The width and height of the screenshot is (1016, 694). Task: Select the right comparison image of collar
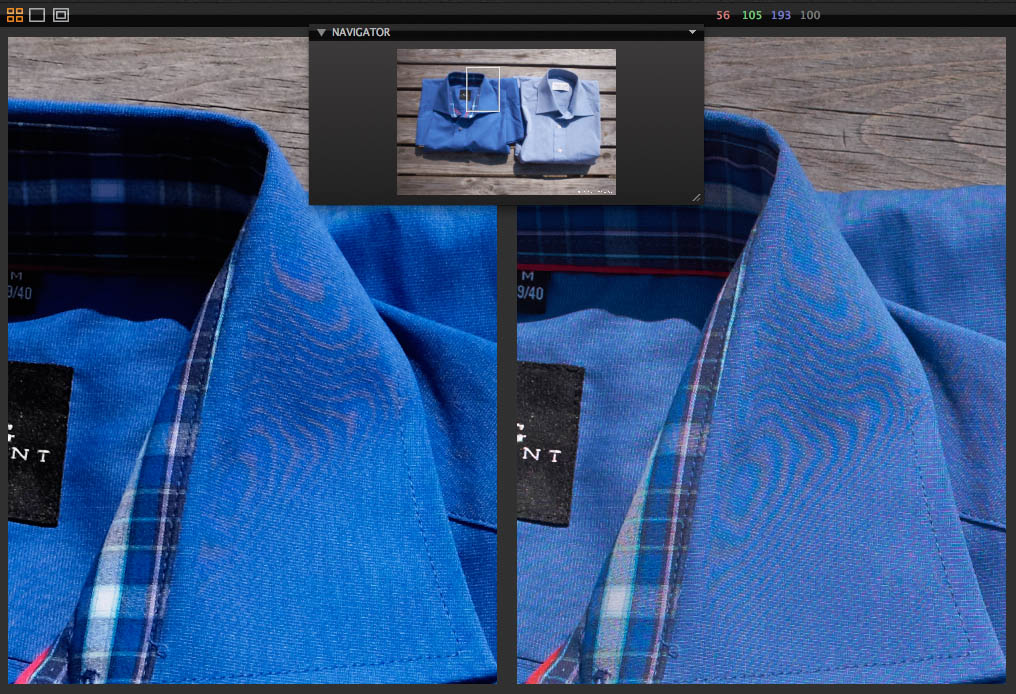tap(761, 360)
